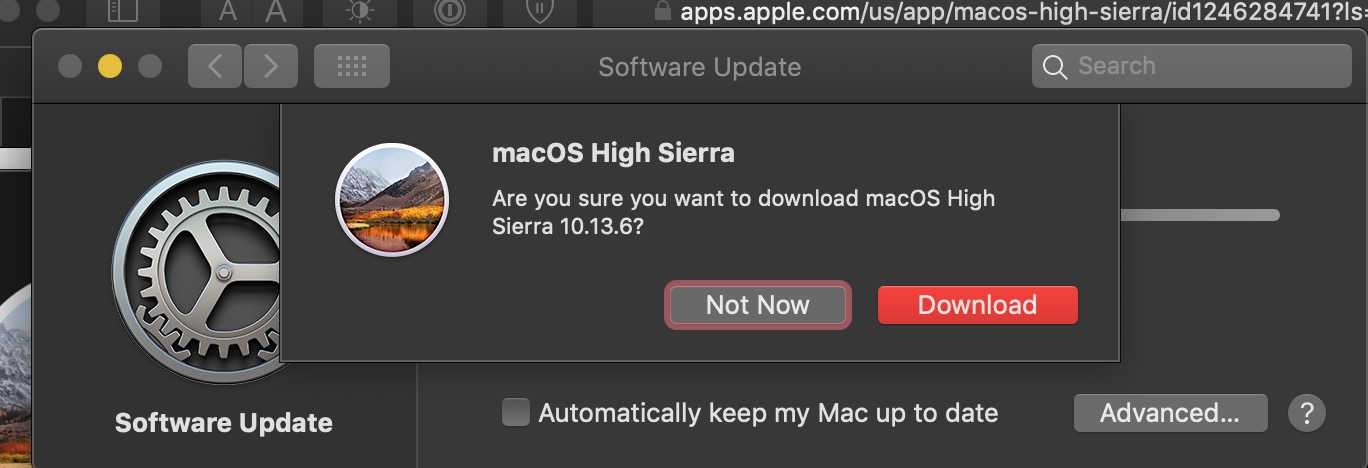The height and width of the screenshot is (468, 1368).
Task: Click the download progress bar
Action: pos(1200,215)
